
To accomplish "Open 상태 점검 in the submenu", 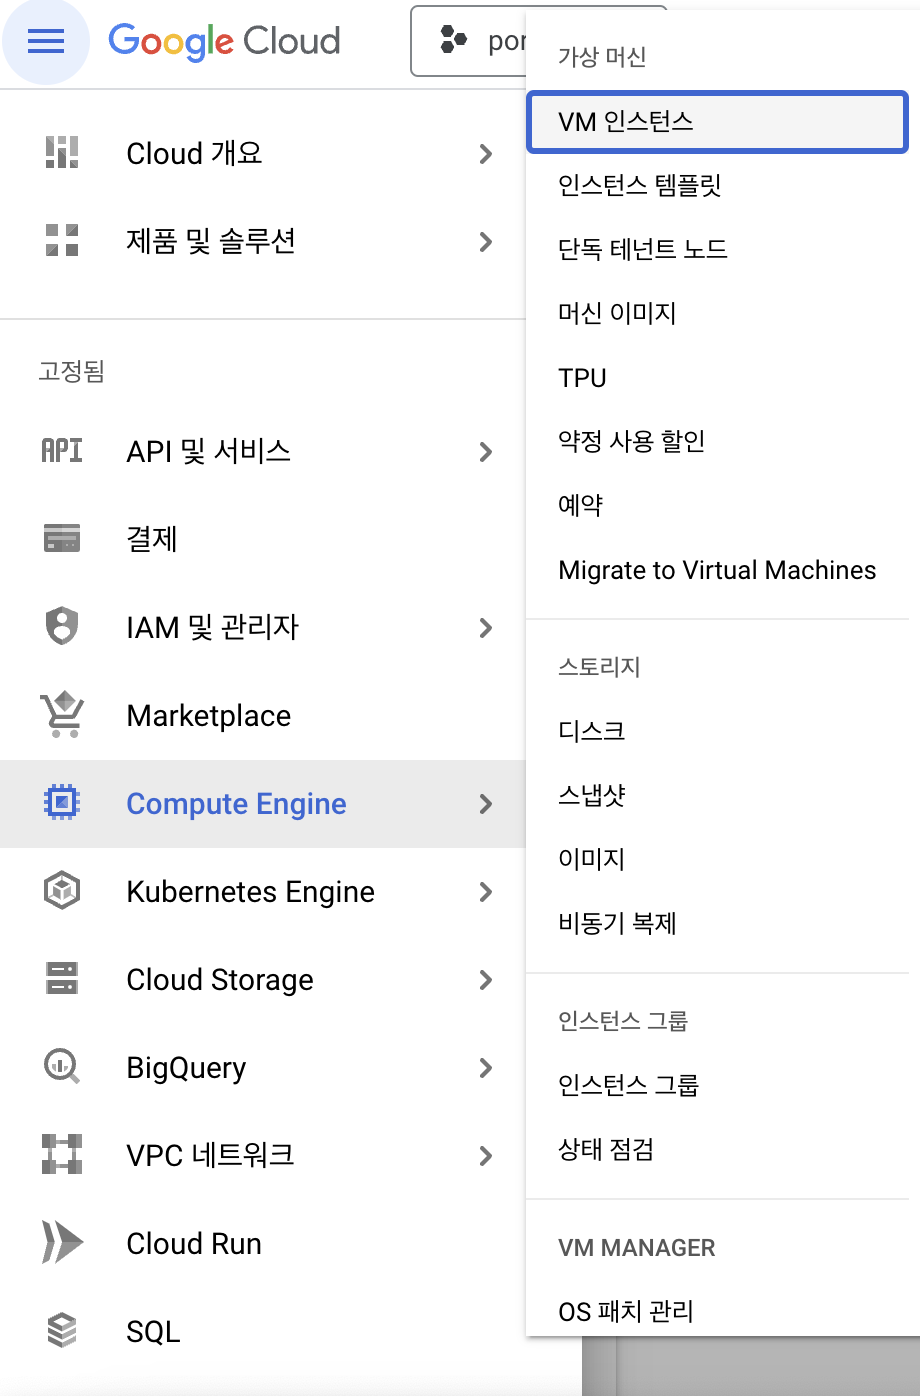I will 717,1149.
